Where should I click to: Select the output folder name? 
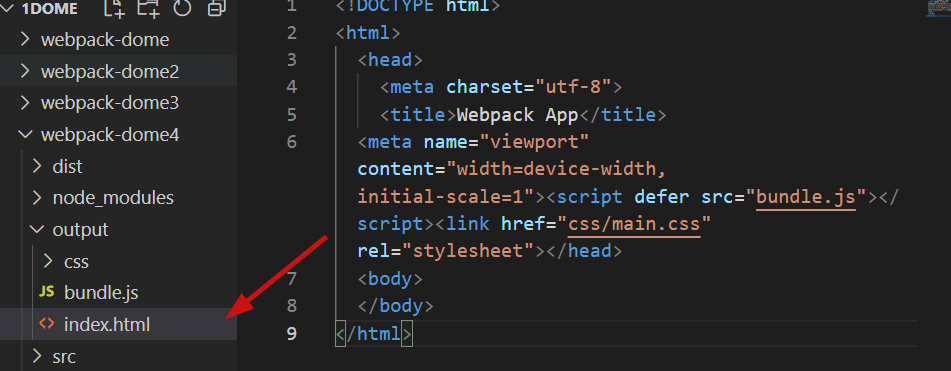click(x=81, y=230)
